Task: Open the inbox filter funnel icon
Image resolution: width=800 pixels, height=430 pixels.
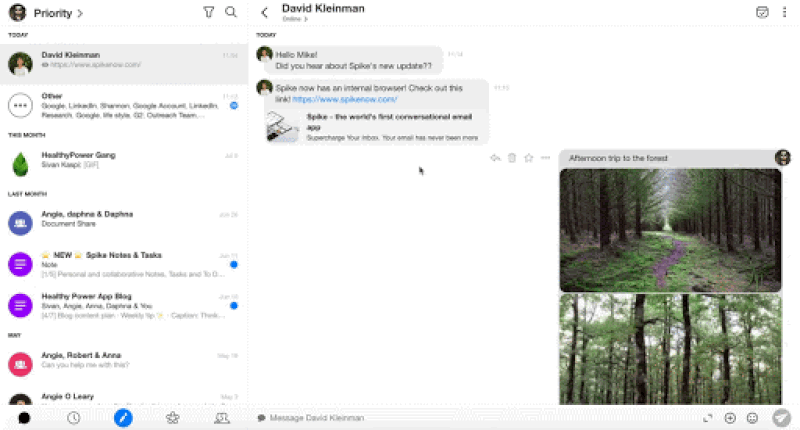Action: point(209,12)
